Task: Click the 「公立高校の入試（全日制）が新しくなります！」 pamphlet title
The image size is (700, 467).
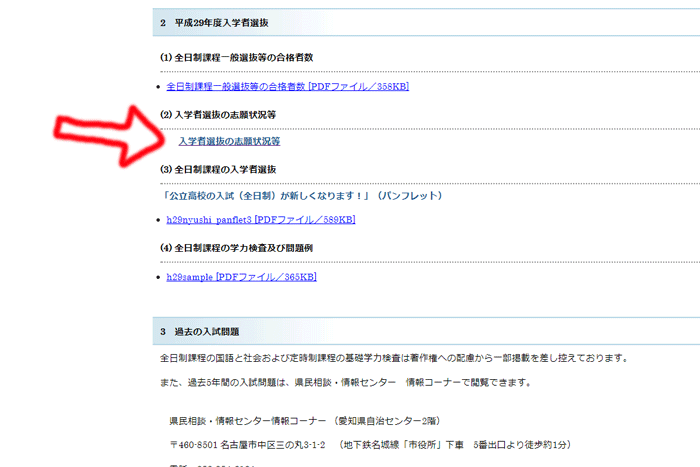Action: point(302,195)
